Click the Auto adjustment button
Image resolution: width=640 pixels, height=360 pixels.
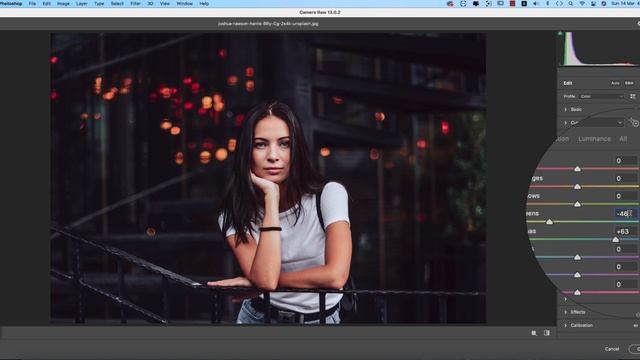615,83
